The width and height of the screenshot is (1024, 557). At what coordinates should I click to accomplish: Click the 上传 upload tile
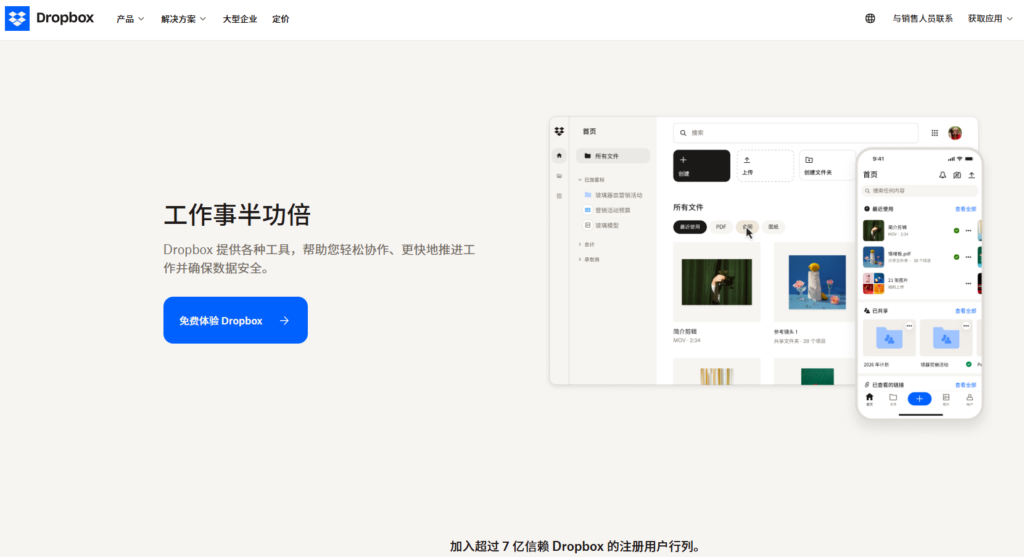[x=765, y=166]
